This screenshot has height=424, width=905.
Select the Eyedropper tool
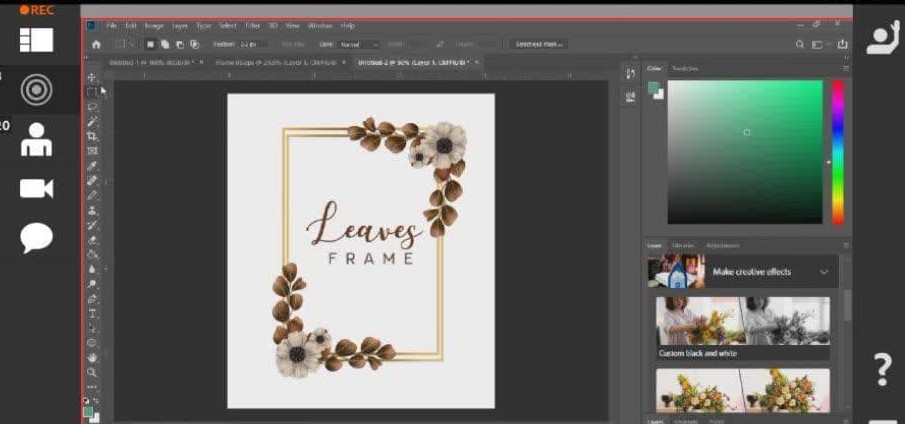(92, 166)
